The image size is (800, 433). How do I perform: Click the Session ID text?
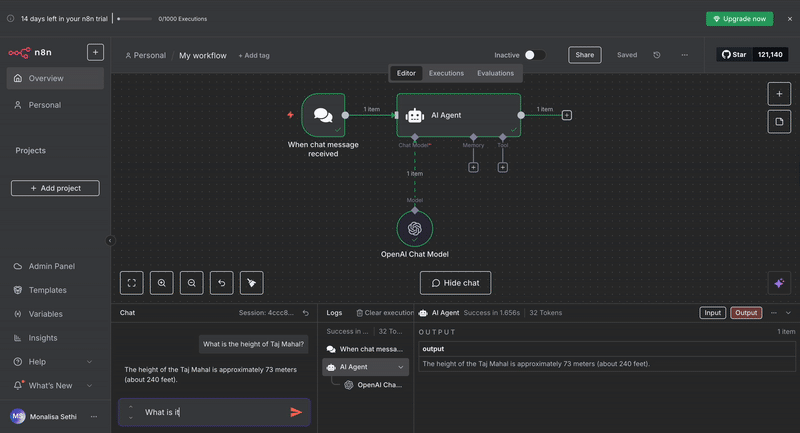click(x=266, y=313)
